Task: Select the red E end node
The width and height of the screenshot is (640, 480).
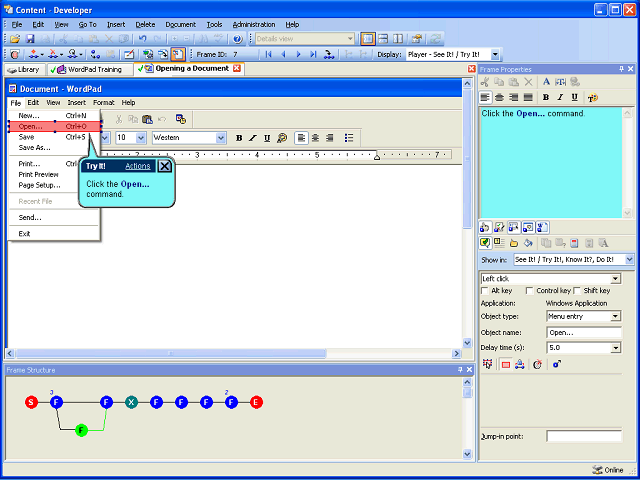Action: tap(256, 402)
